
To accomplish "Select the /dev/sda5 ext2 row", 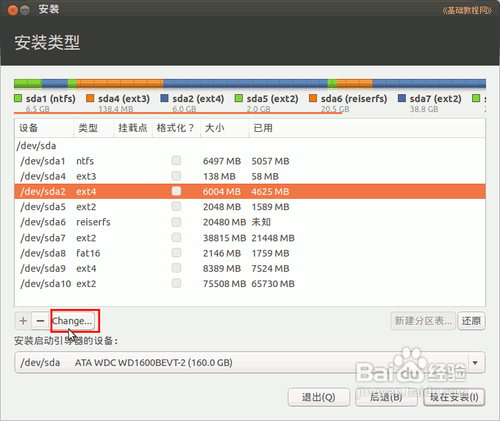I will (250, 207).
